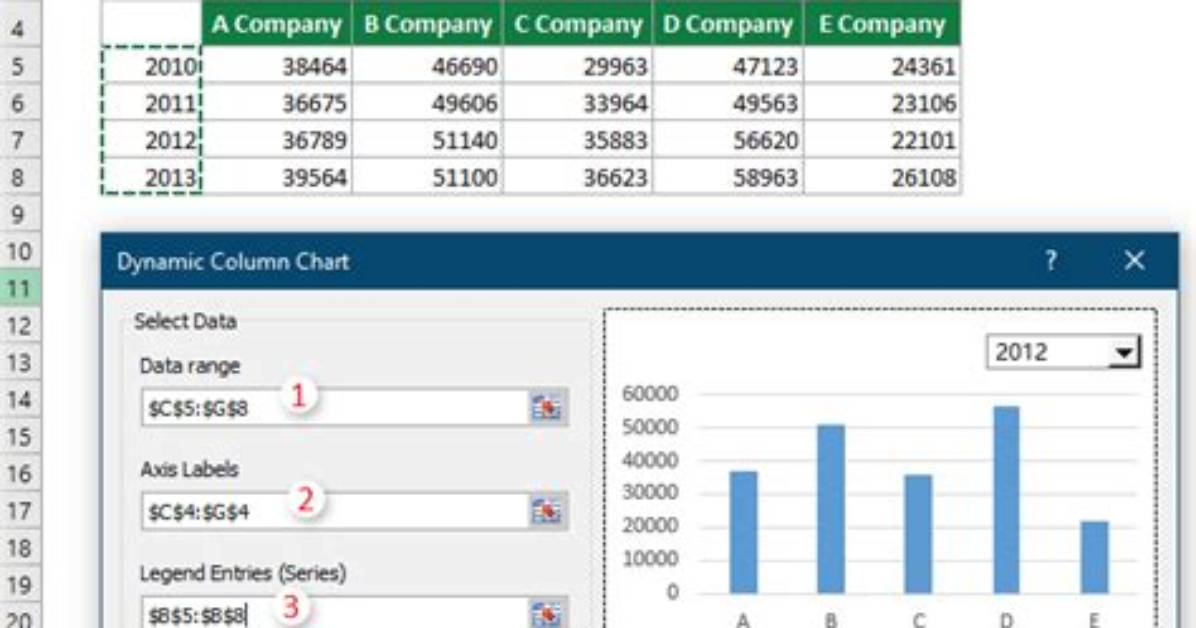
Task: Select the 2012 year cell in table
Action: 151,140
